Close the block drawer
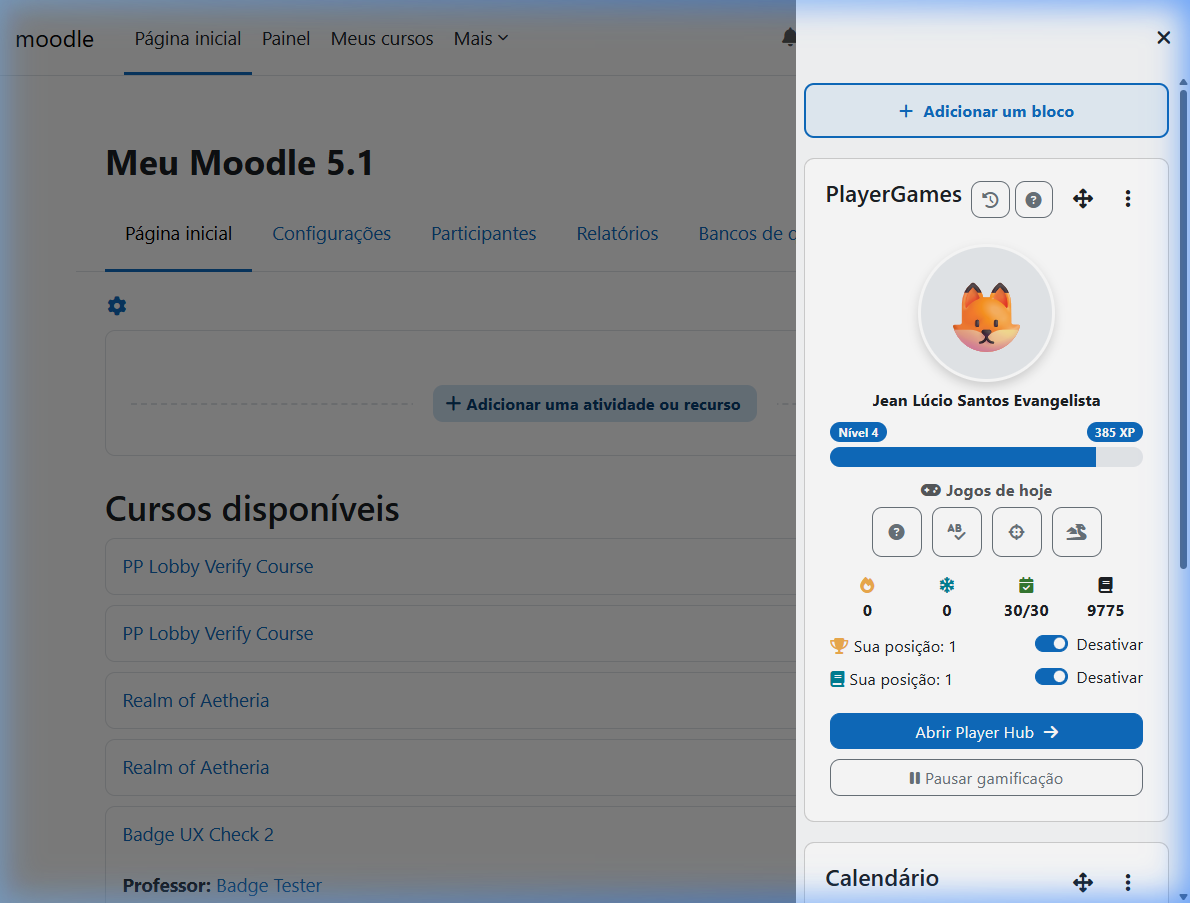Screen dimensions: 1190x903 click(1163, 37)
